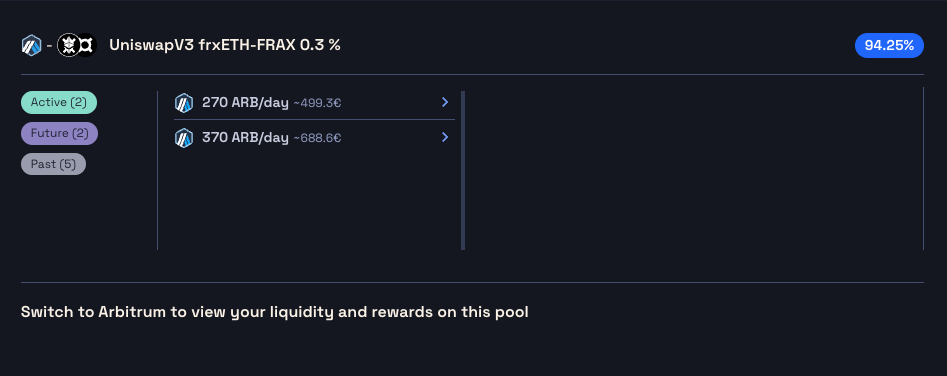This screenshot has width=947, height=376.
Task: Expand the 370 ARB/day distribution chevron
Action: coord(445,138)
